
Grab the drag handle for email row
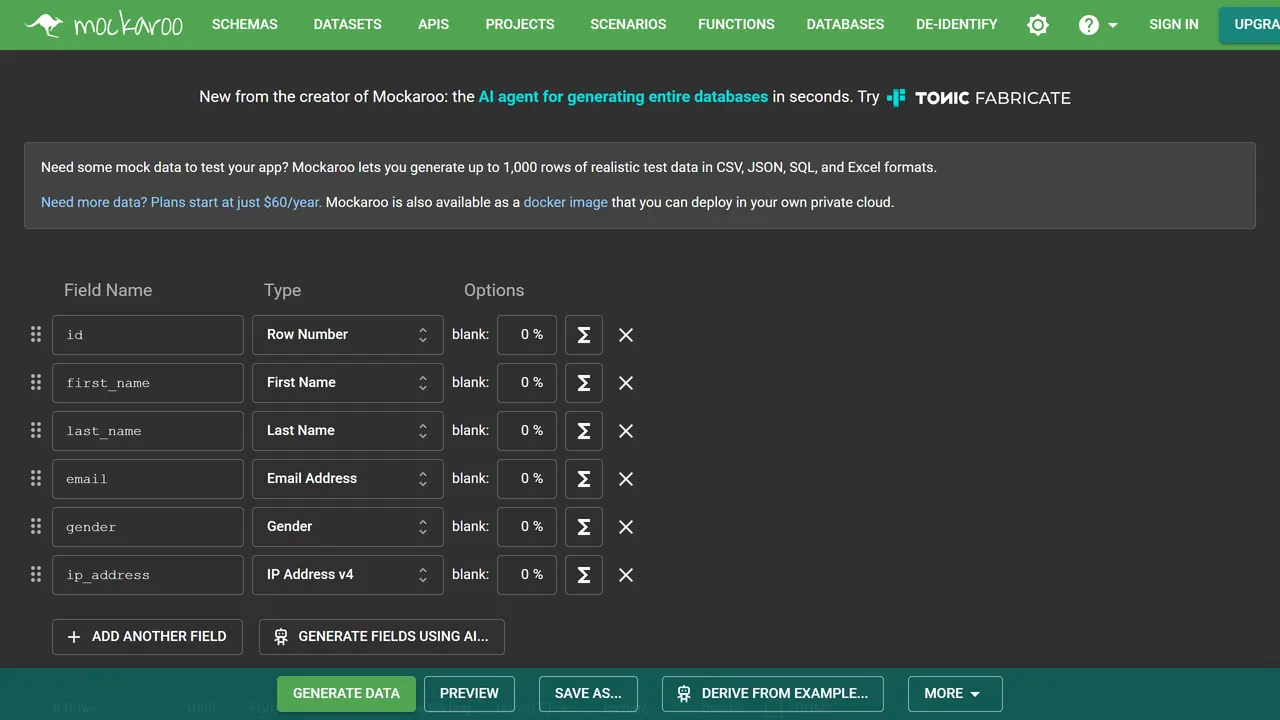point(36,478)
